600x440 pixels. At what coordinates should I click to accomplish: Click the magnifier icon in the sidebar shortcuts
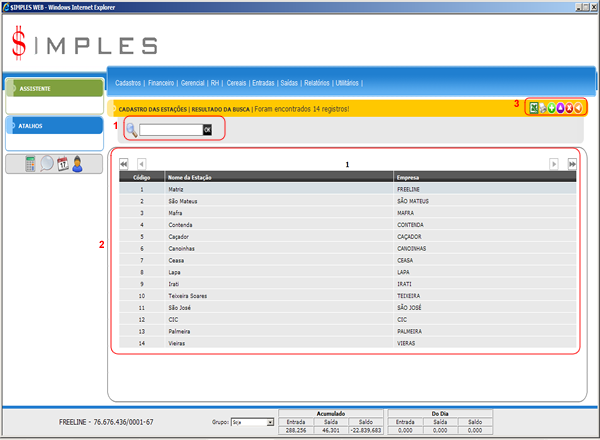47,164
